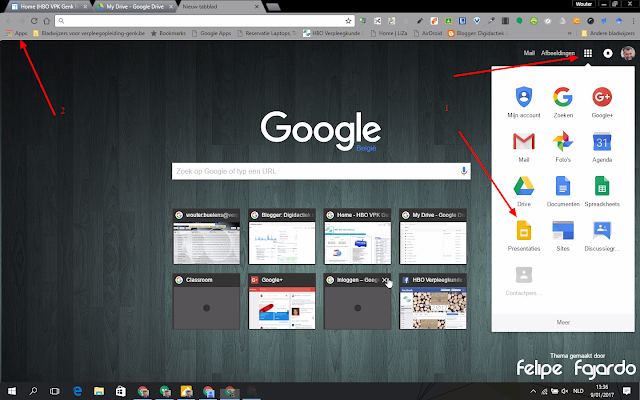Open File Explorer from taskbar
The height and width of the screenshot is (400, 640).
tap(99, 391)
